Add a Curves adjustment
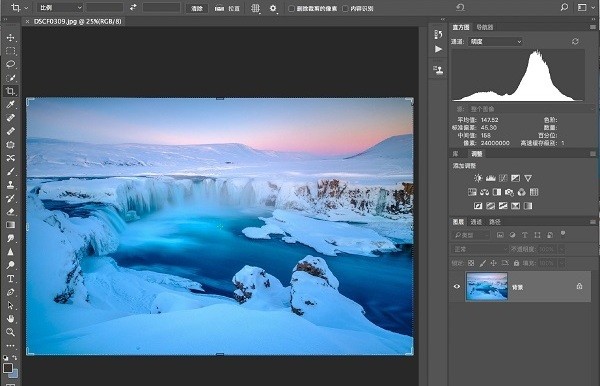Image resolution: width=600 pixels, height=386 pixels. (503, 178)
